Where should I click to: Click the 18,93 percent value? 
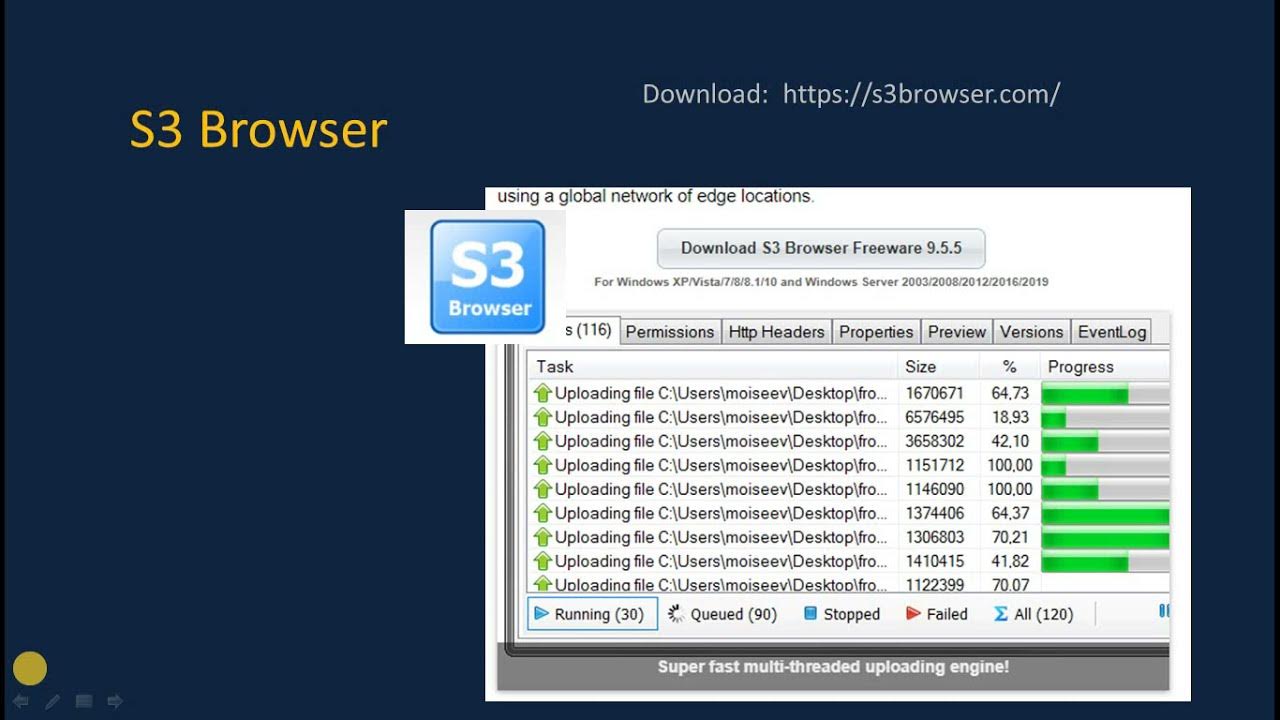(x=1010, y=417)
